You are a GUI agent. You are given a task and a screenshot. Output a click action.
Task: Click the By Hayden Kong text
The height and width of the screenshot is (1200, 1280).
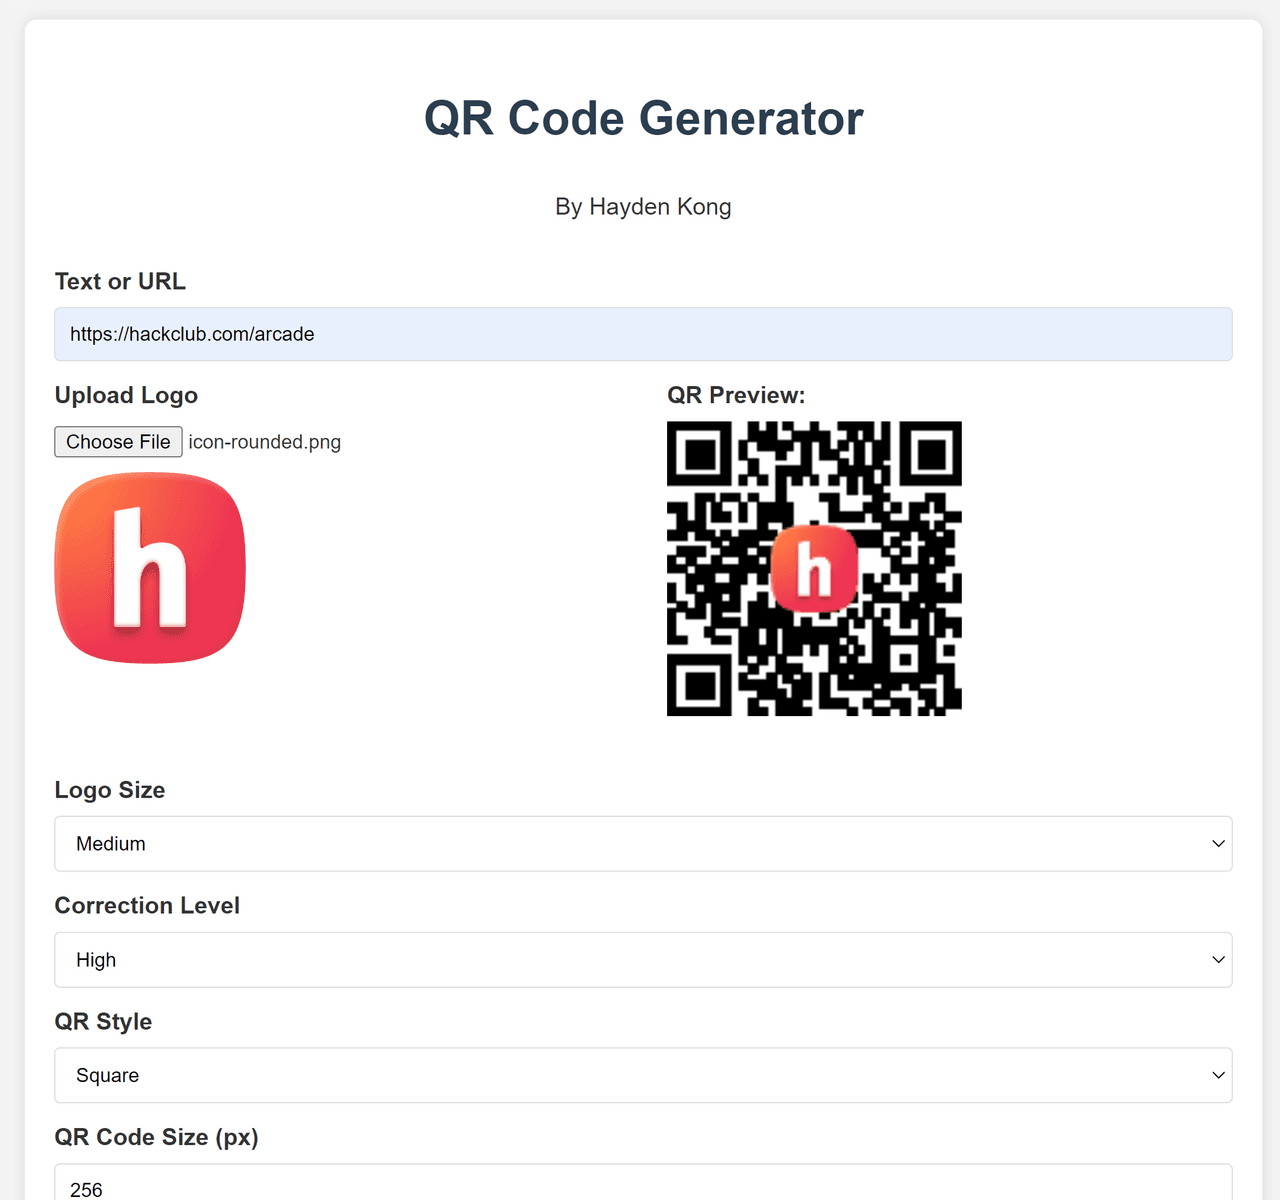[643, 207]
